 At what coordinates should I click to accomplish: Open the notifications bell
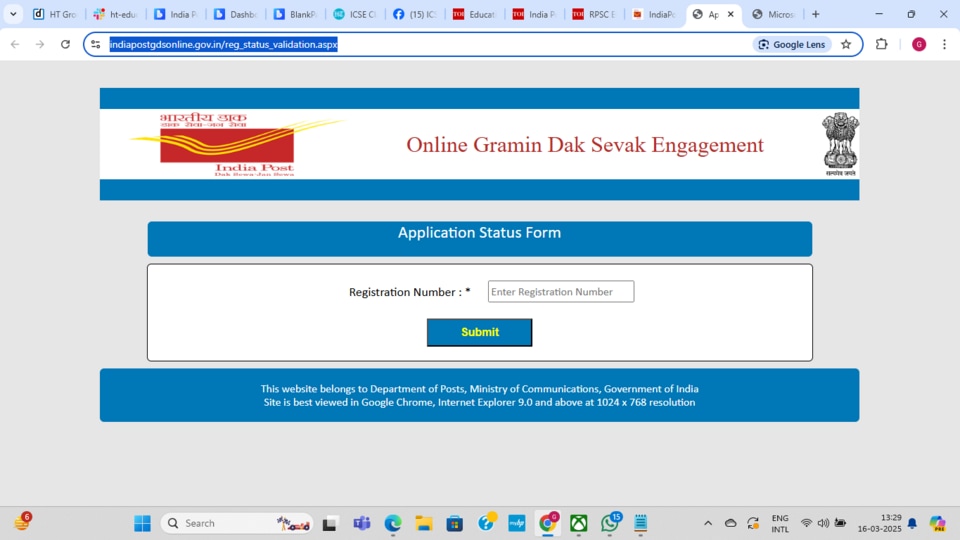pyautogui.click(x=912, y=523)
